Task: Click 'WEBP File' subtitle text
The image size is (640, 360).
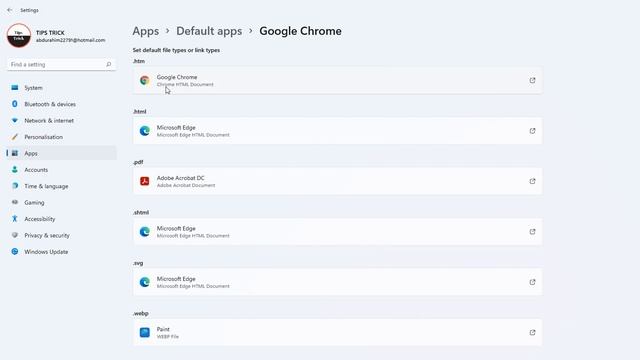Action: point(168,337)
